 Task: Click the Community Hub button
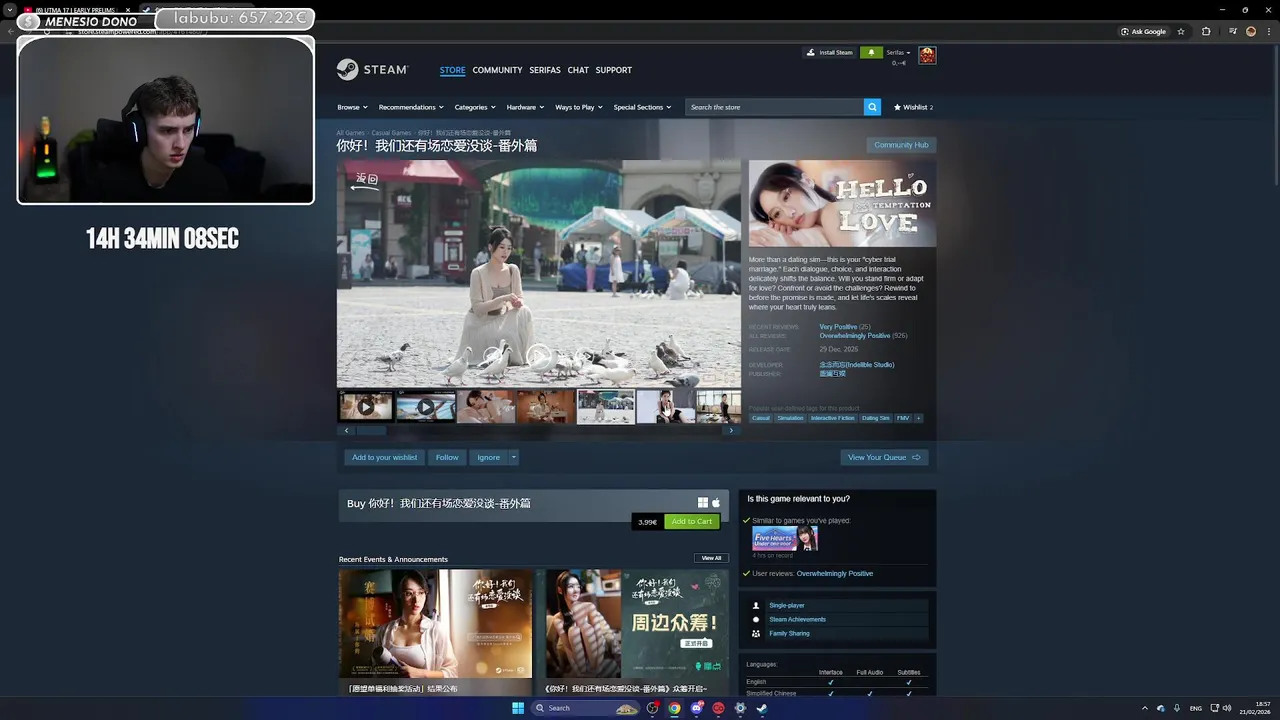tap(901, 145)
